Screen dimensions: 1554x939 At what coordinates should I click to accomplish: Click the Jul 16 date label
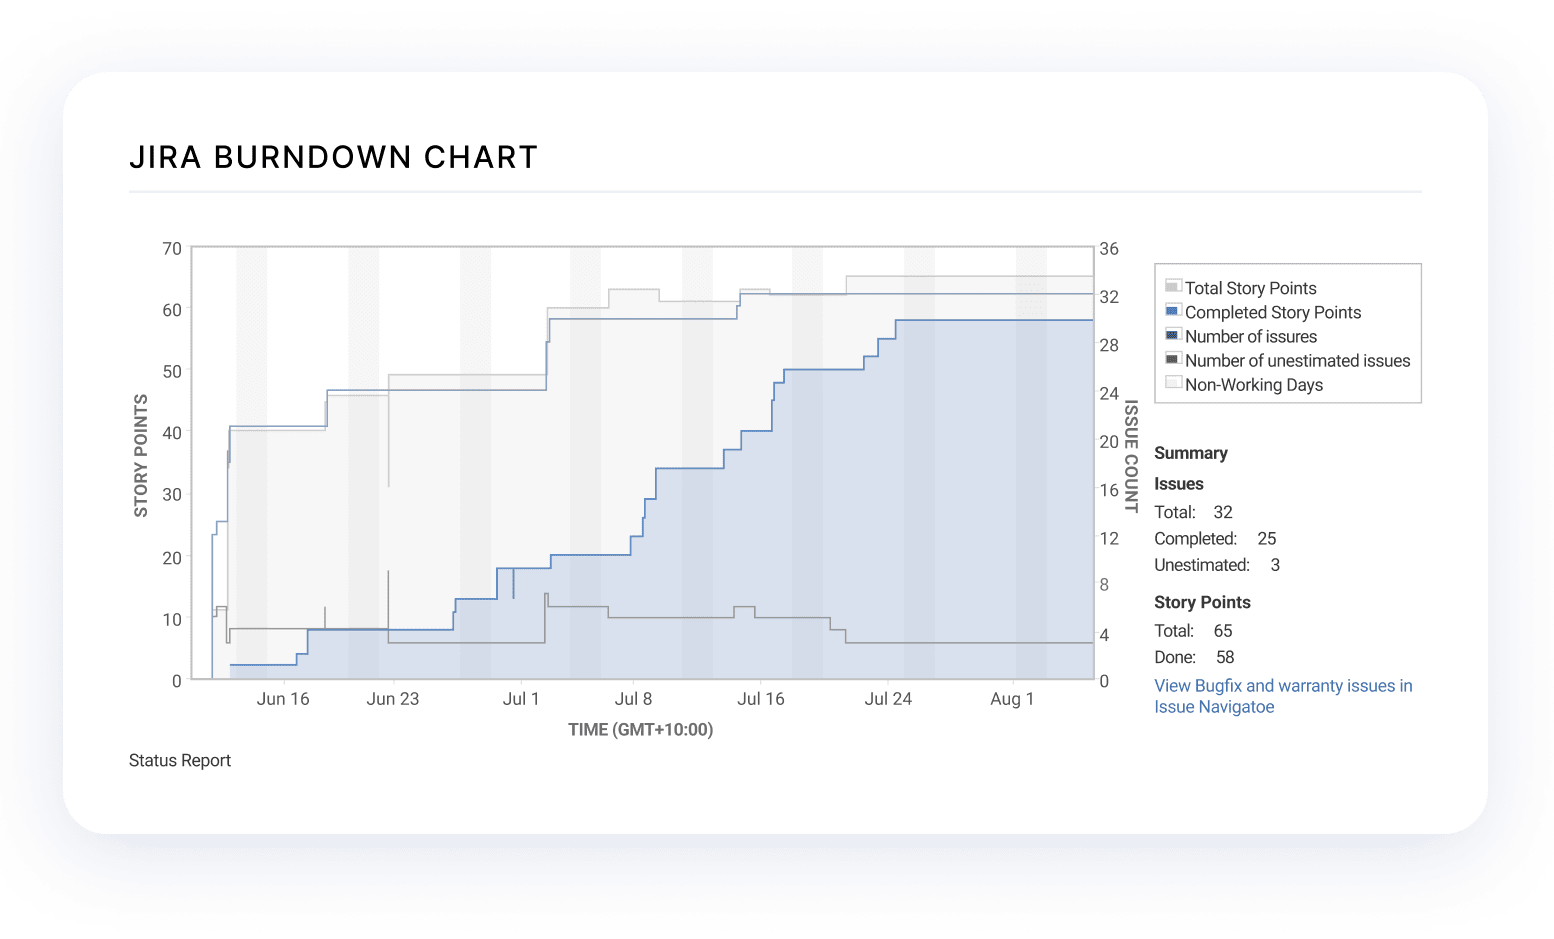761,699
